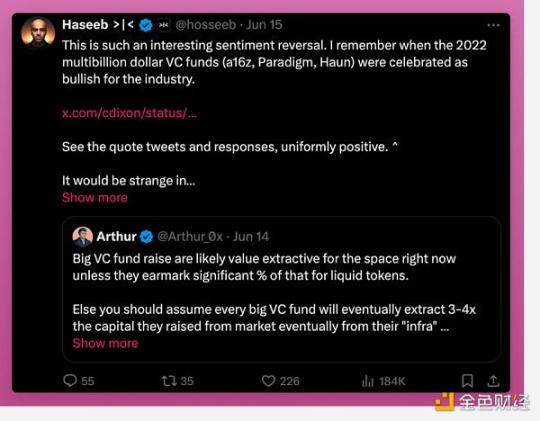Expand Haseeb's tweet with Show more
This screenshot has height=421, width=540.
95,197
